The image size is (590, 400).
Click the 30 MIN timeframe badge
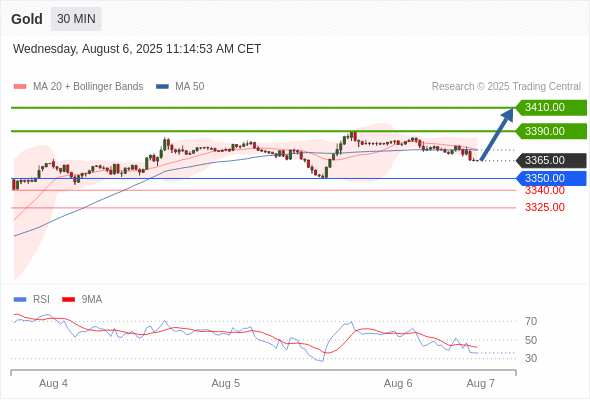coord(76,19)
